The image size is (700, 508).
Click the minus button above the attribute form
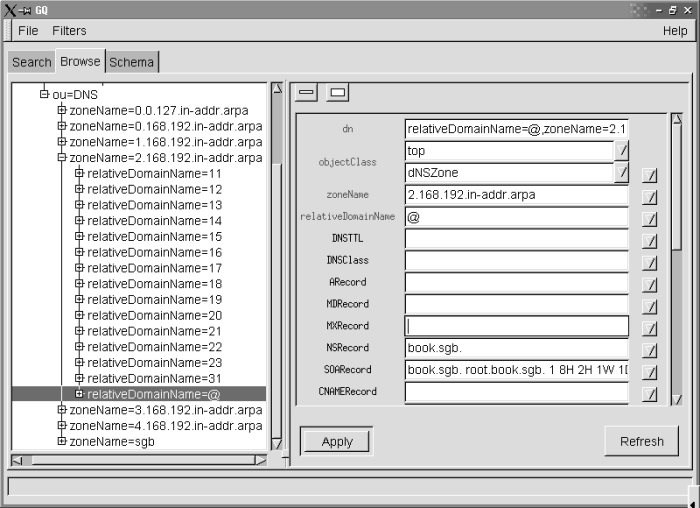(x=307, y=93)
